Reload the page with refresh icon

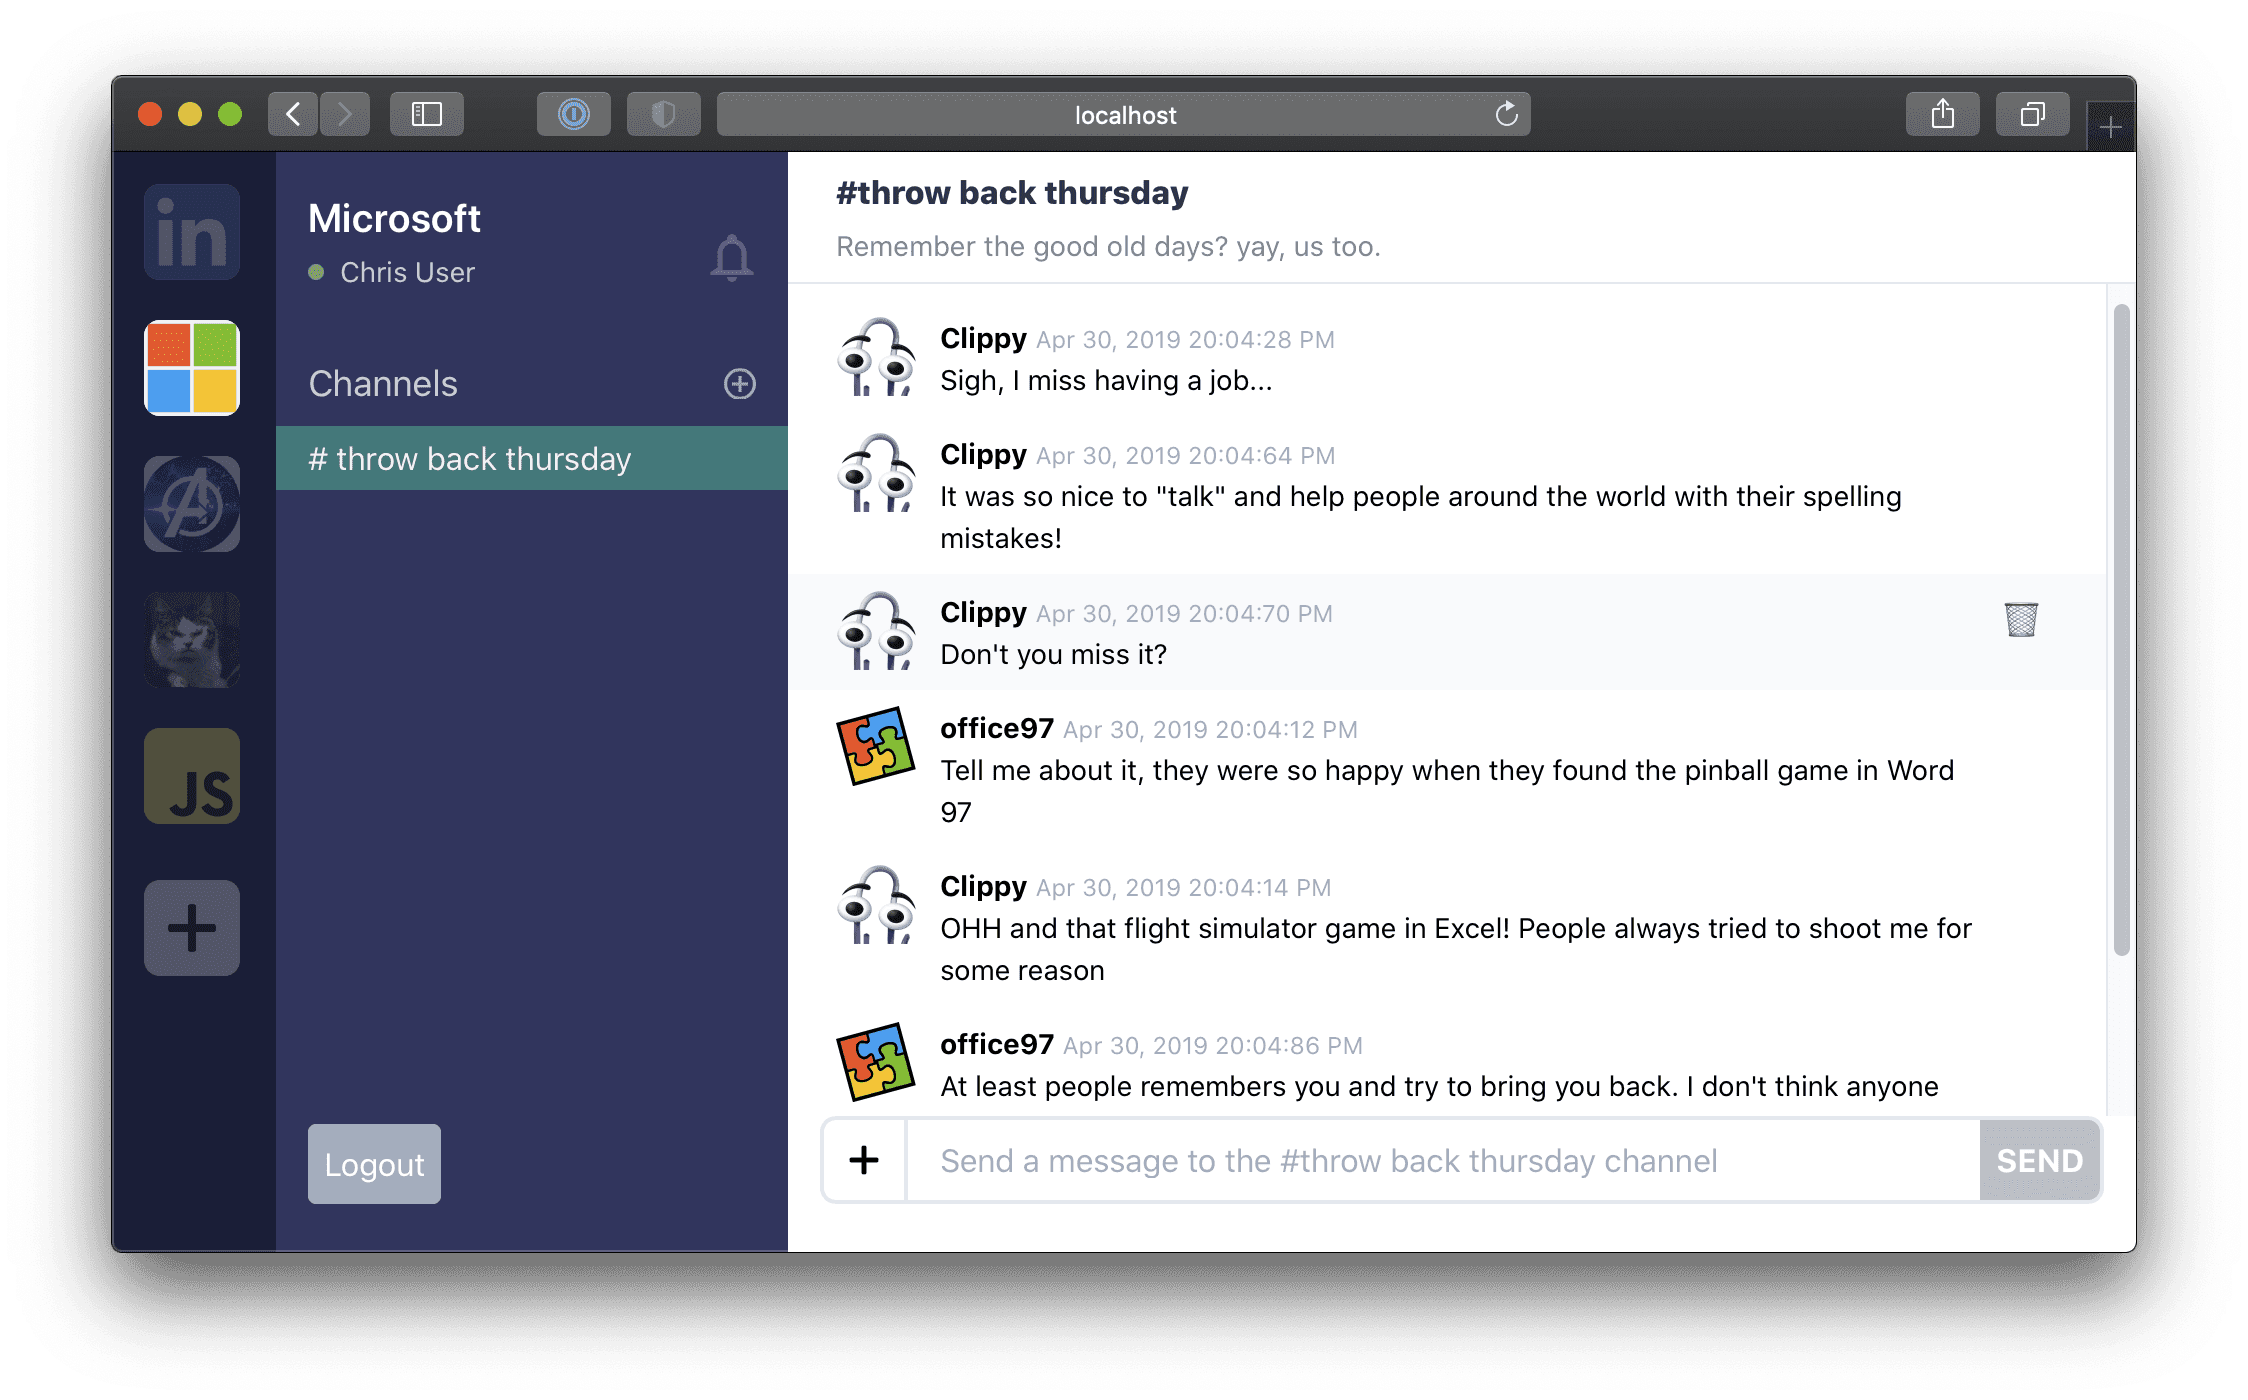coord(1506,114)
